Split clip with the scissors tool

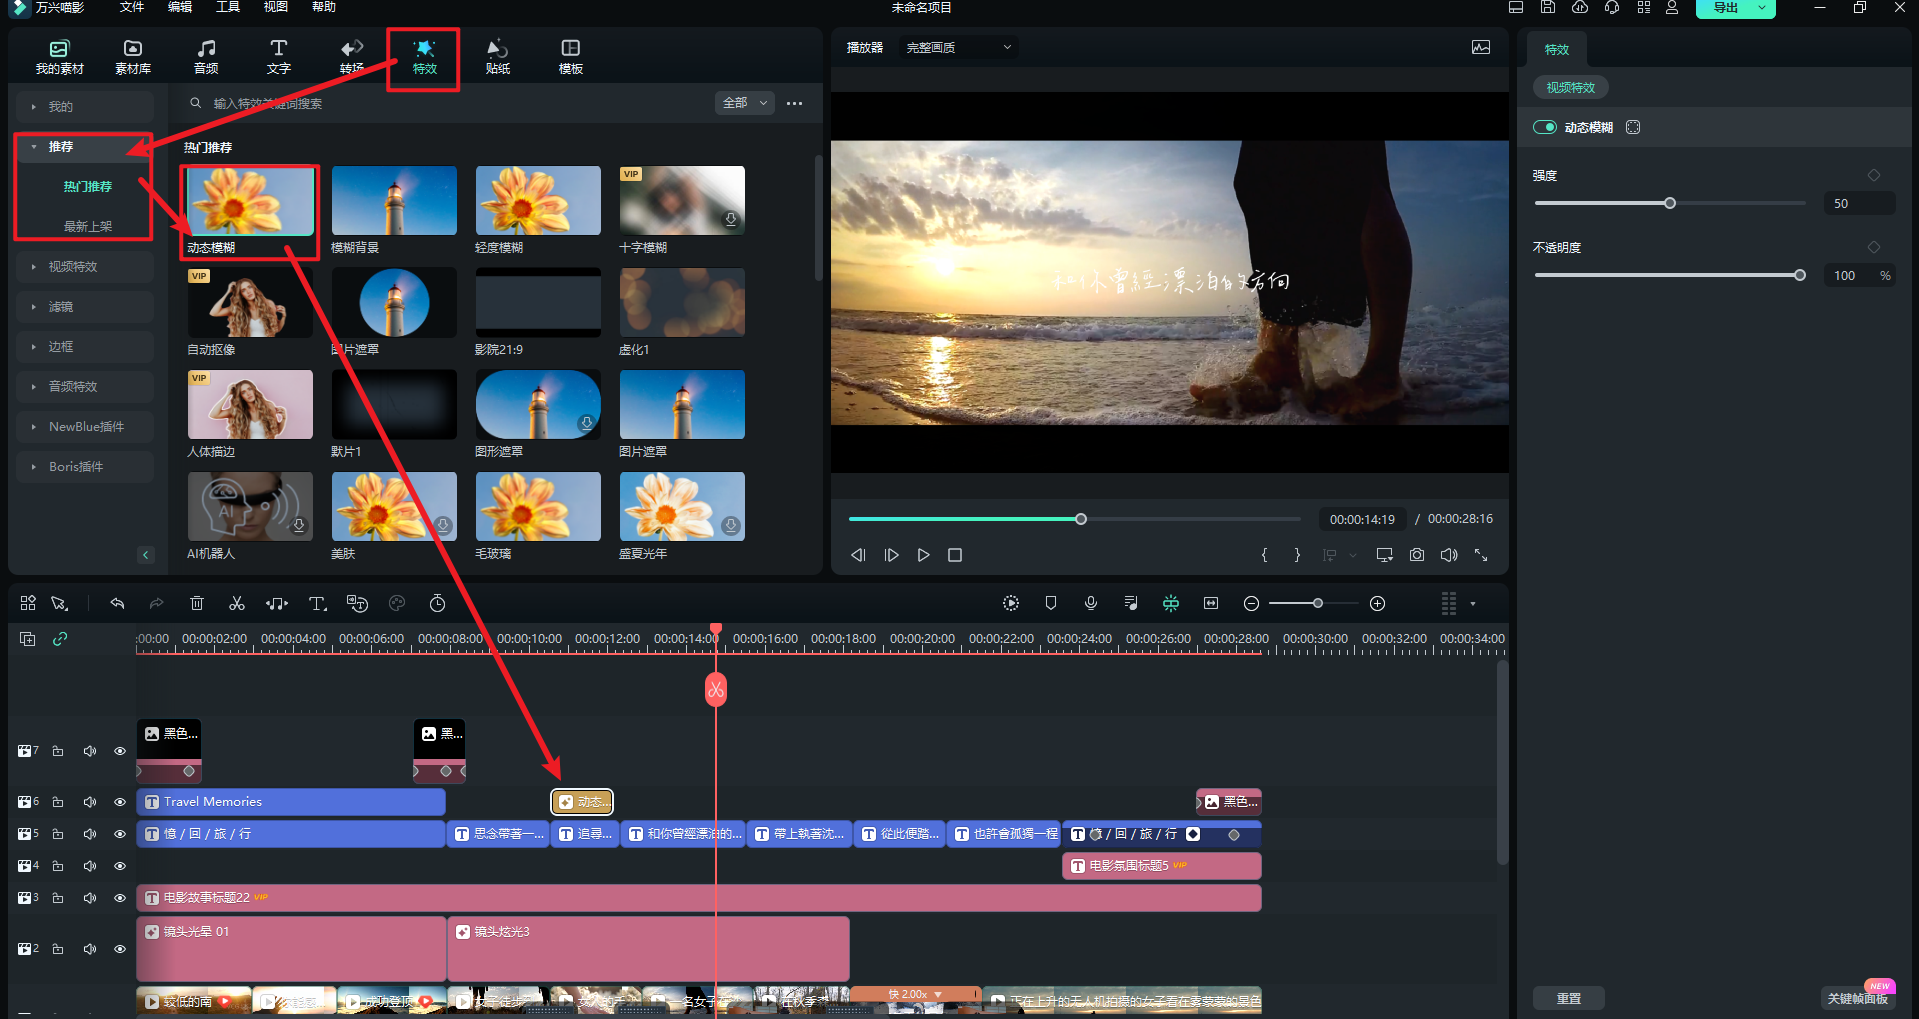[x=237, y=603]
